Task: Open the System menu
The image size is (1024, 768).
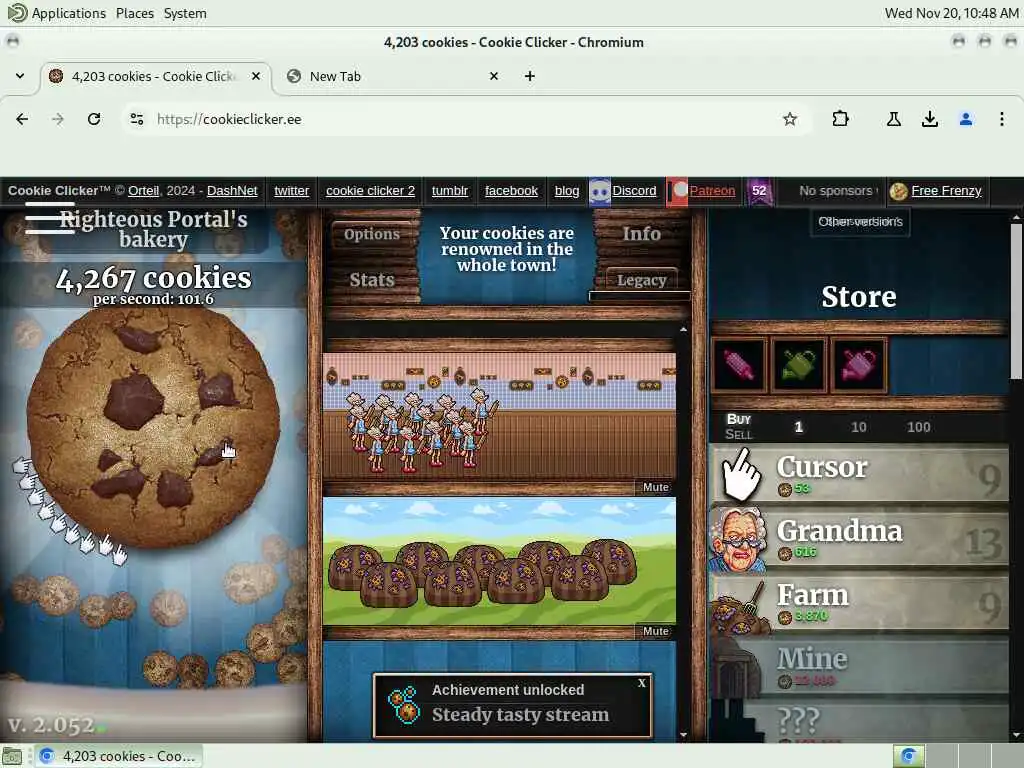Action: 185,13
